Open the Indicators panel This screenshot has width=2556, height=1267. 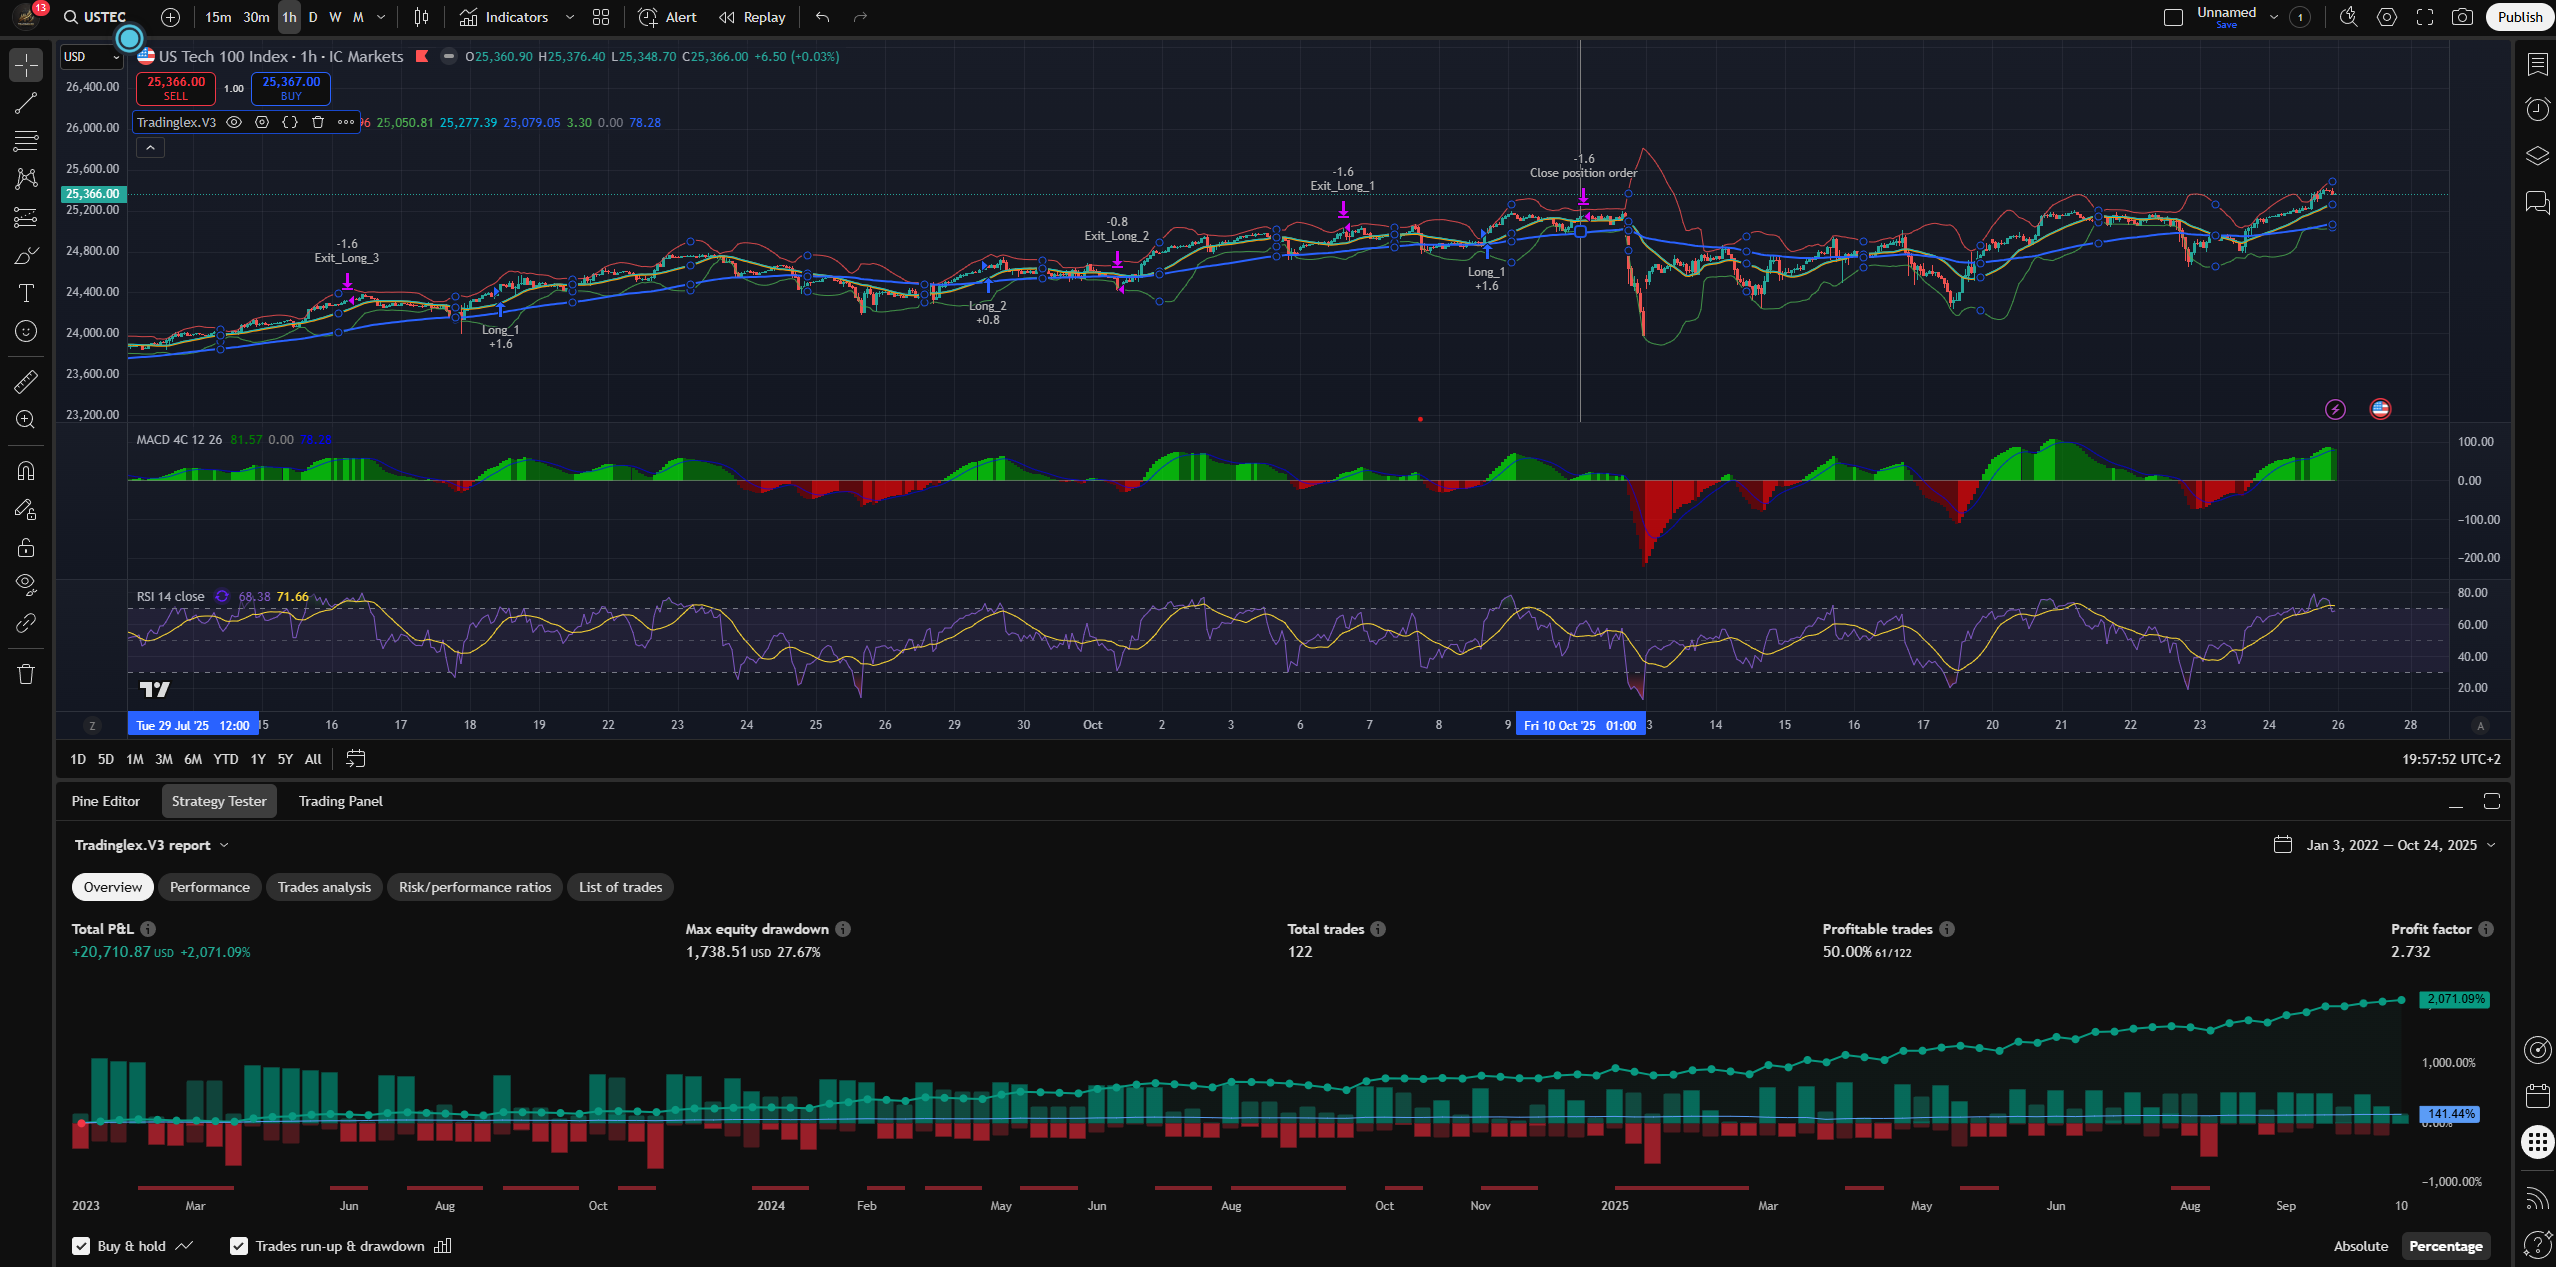pos(504,17)
